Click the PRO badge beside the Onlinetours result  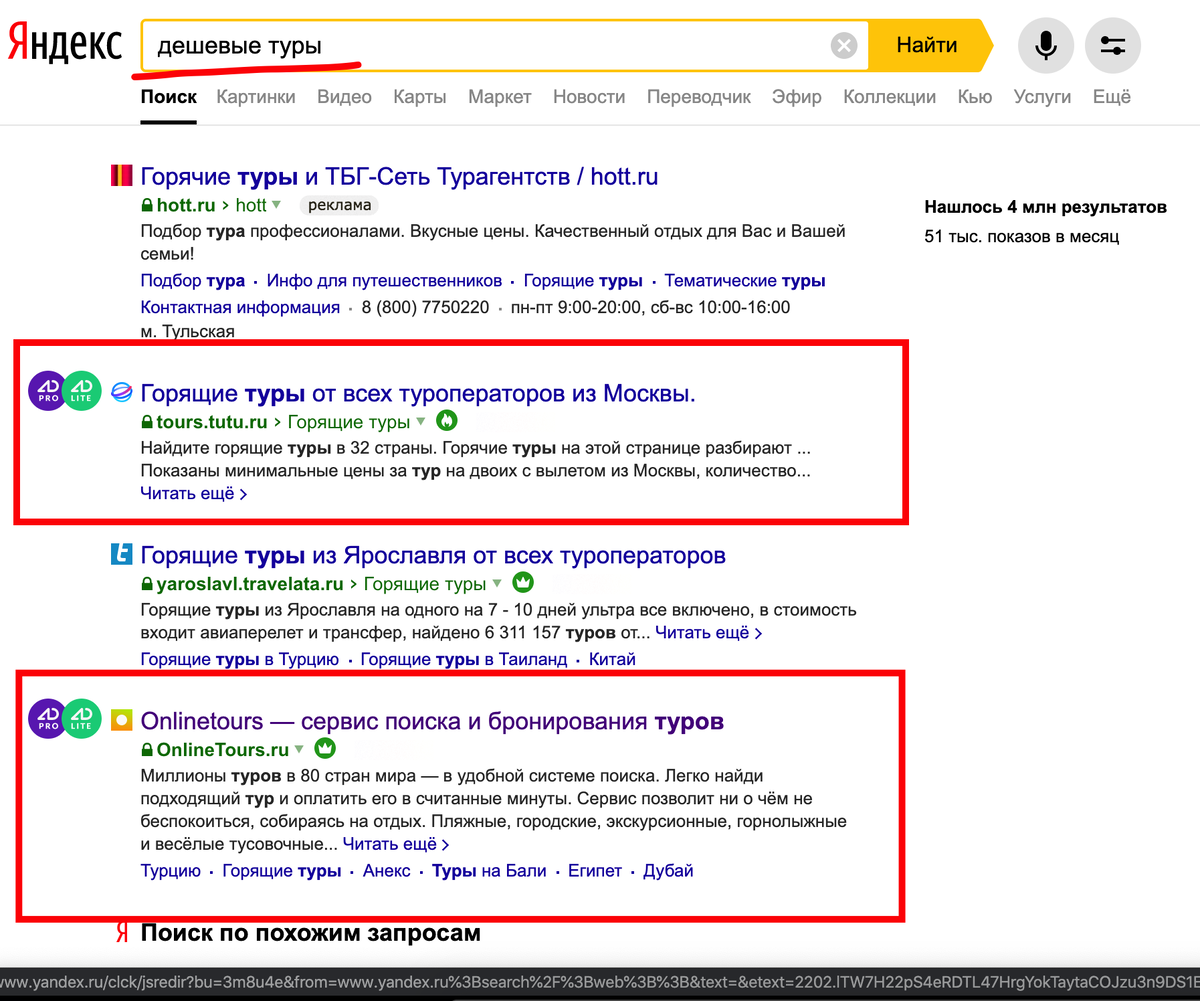coord(47,718)
